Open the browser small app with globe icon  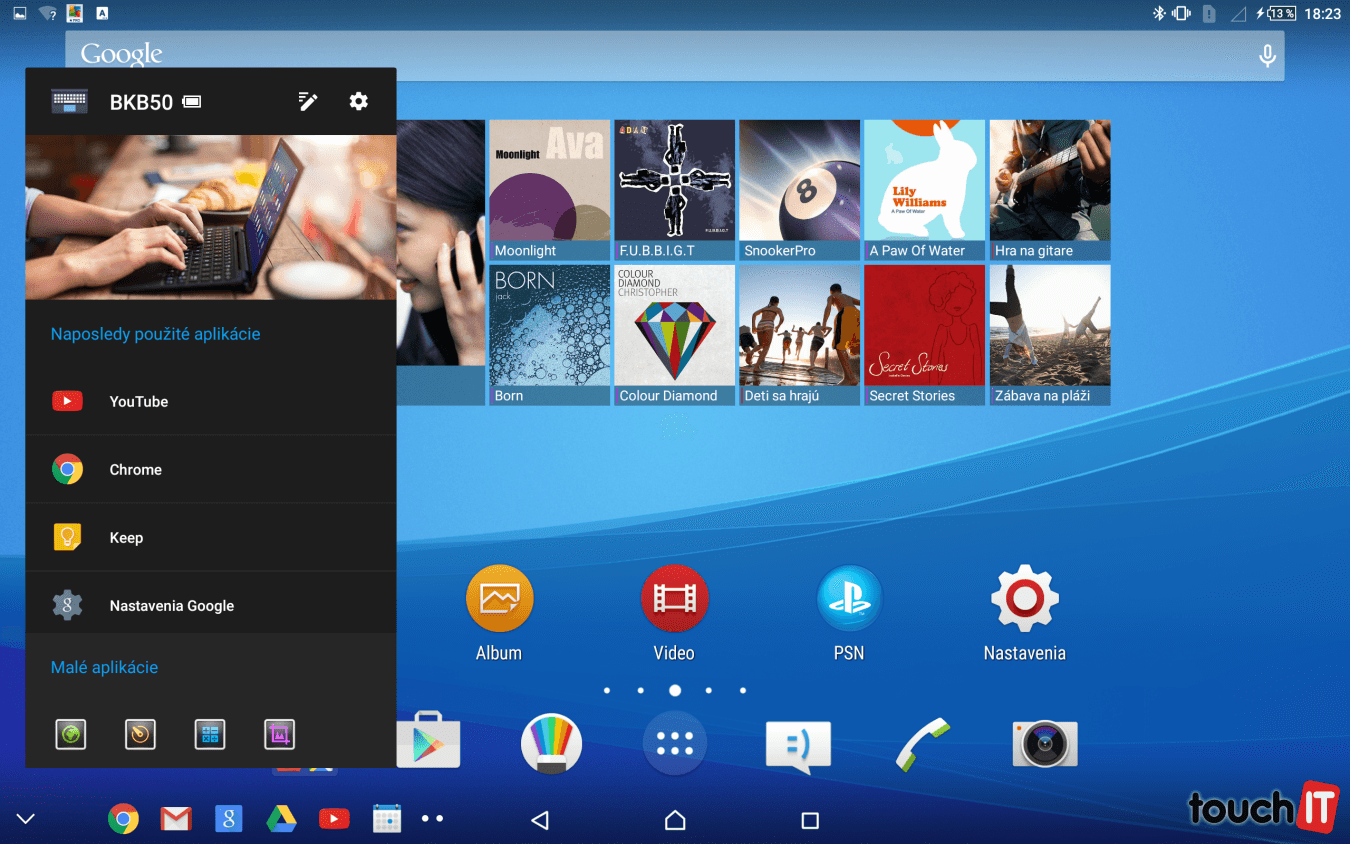coord(71,735)
